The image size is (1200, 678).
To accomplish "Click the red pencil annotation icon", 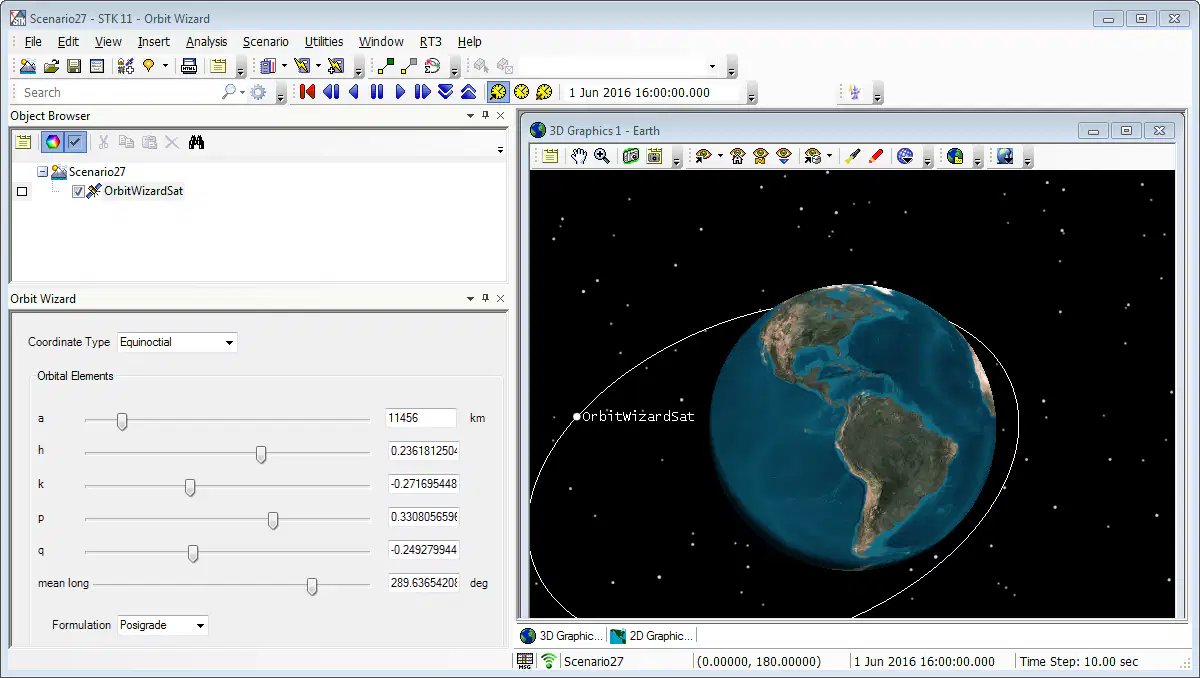I will point(876,156).
